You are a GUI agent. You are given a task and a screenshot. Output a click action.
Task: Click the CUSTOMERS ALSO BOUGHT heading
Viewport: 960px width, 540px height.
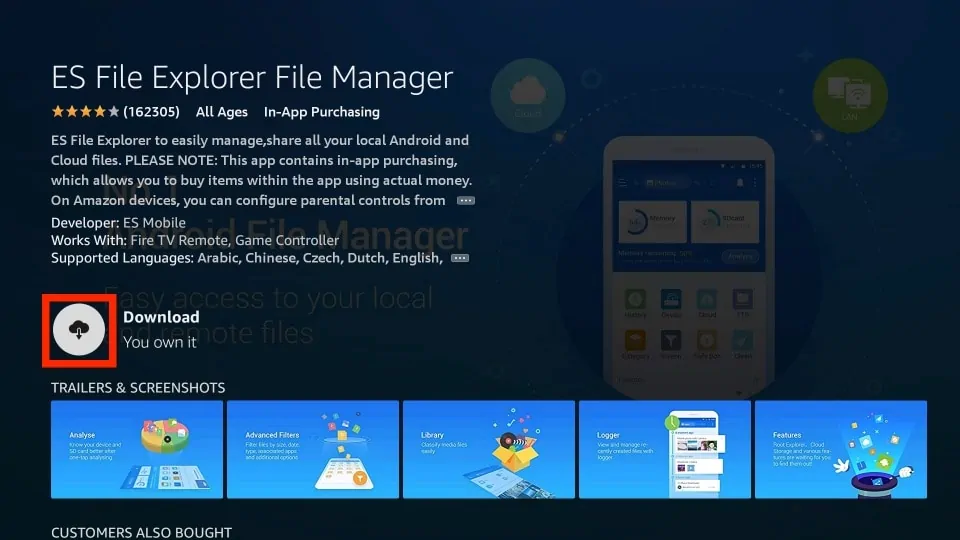[141, 533]
